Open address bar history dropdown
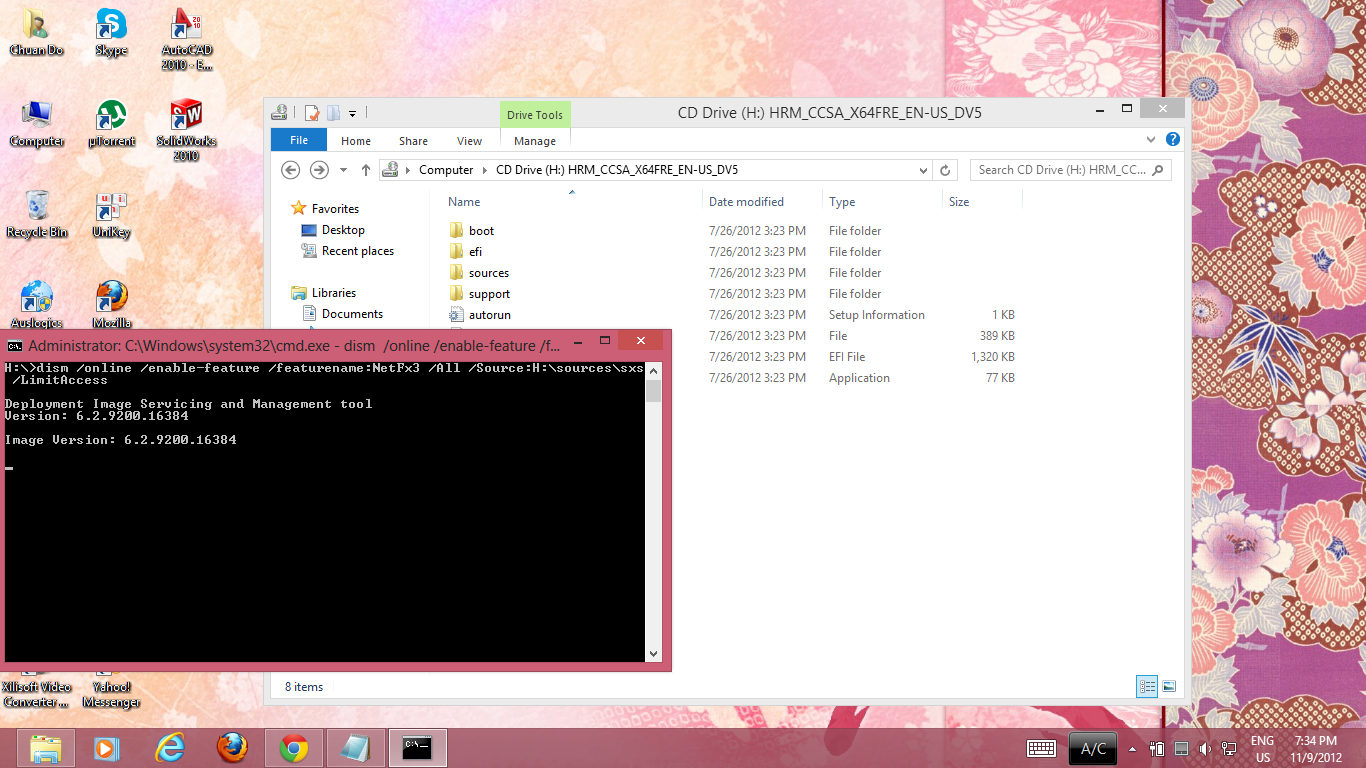This screenshot has width=1366, height=768. click(x=923, y=170)
